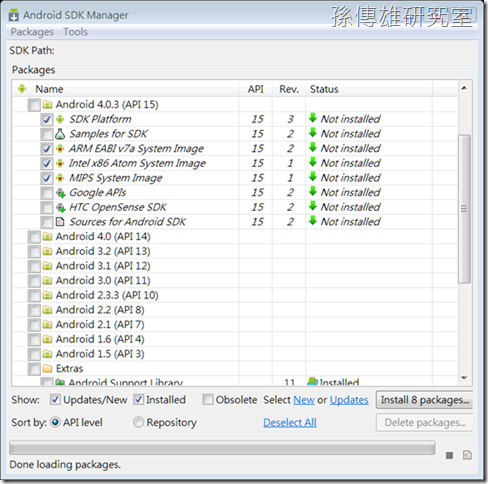Screen dimensions: 488x484
Task: Check the Android 4.0.3 (API 15) group checkbox
Action: [x=34, y=105]
